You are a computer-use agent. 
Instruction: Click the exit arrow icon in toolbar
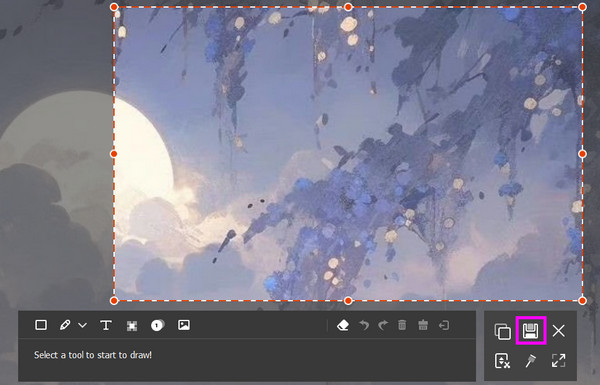point(444,325)
